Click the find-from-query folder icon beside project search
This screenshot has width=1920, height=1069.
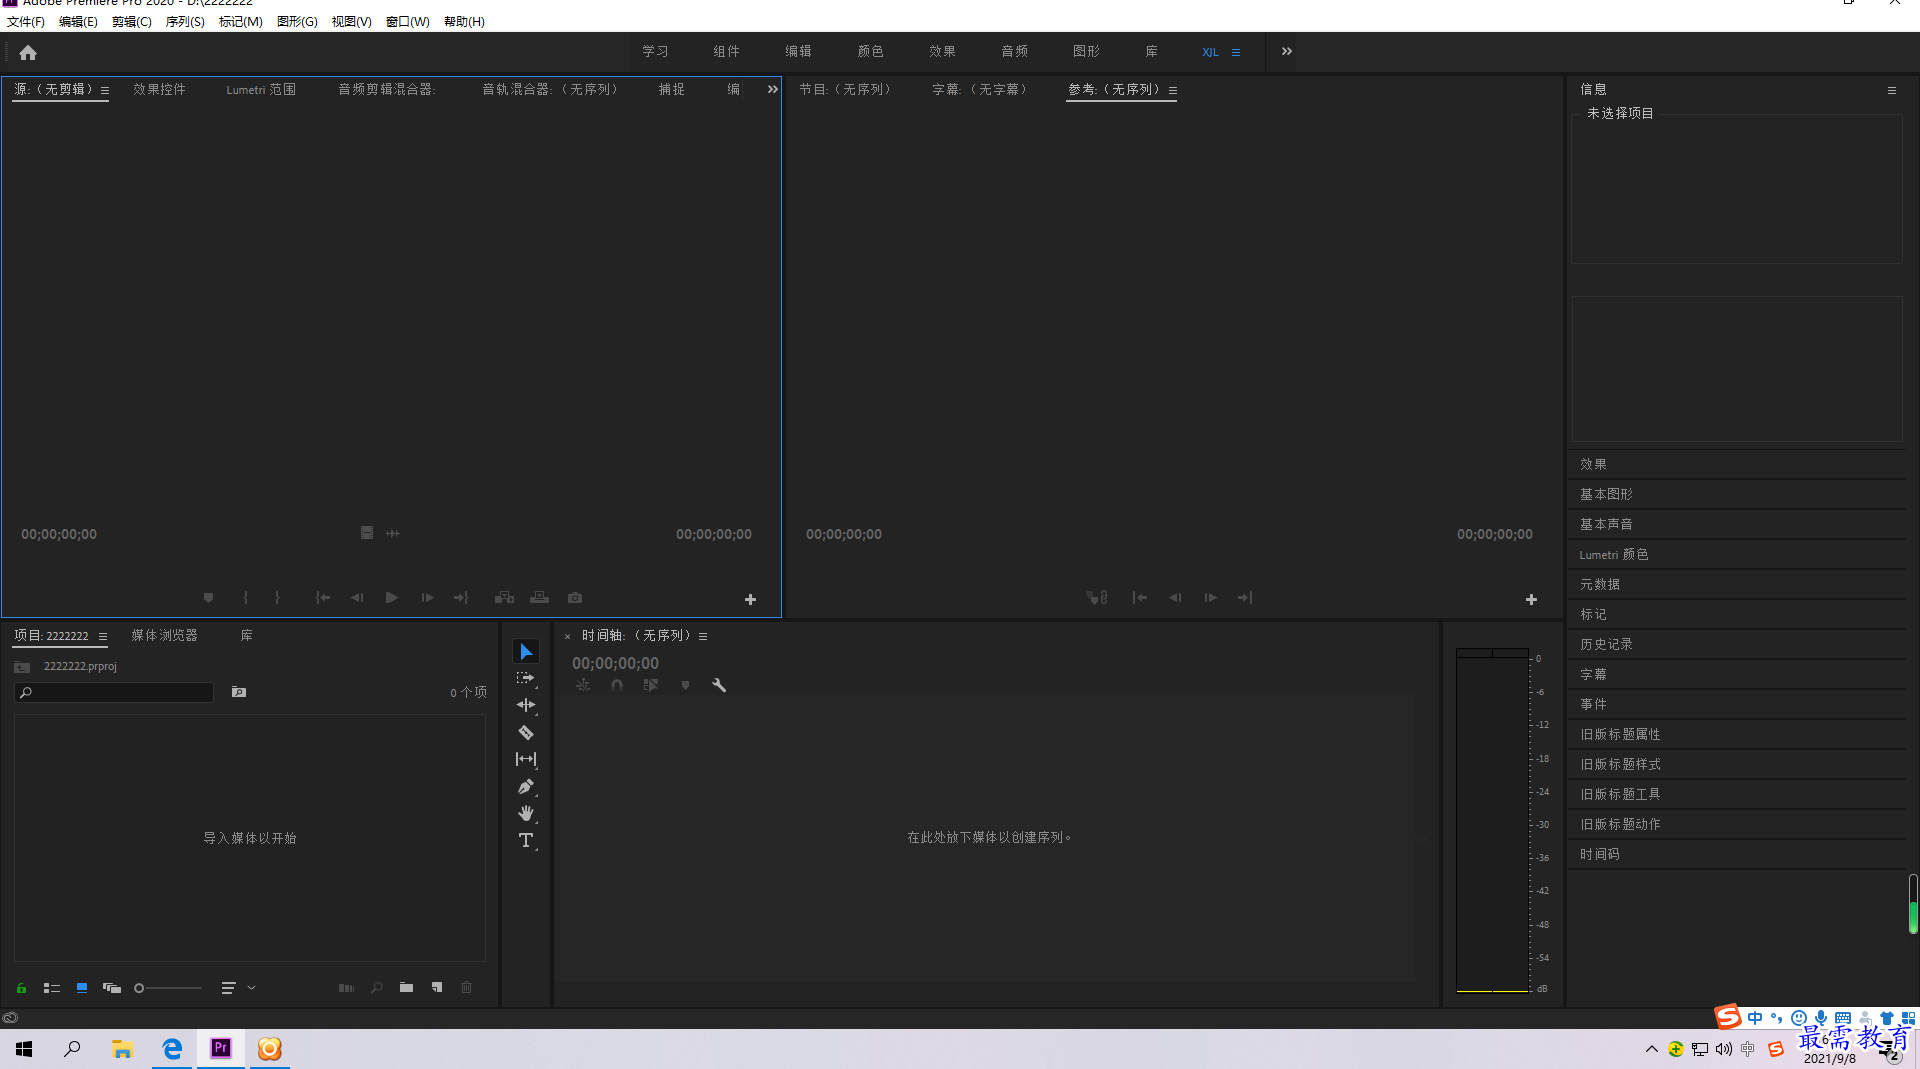239,692
